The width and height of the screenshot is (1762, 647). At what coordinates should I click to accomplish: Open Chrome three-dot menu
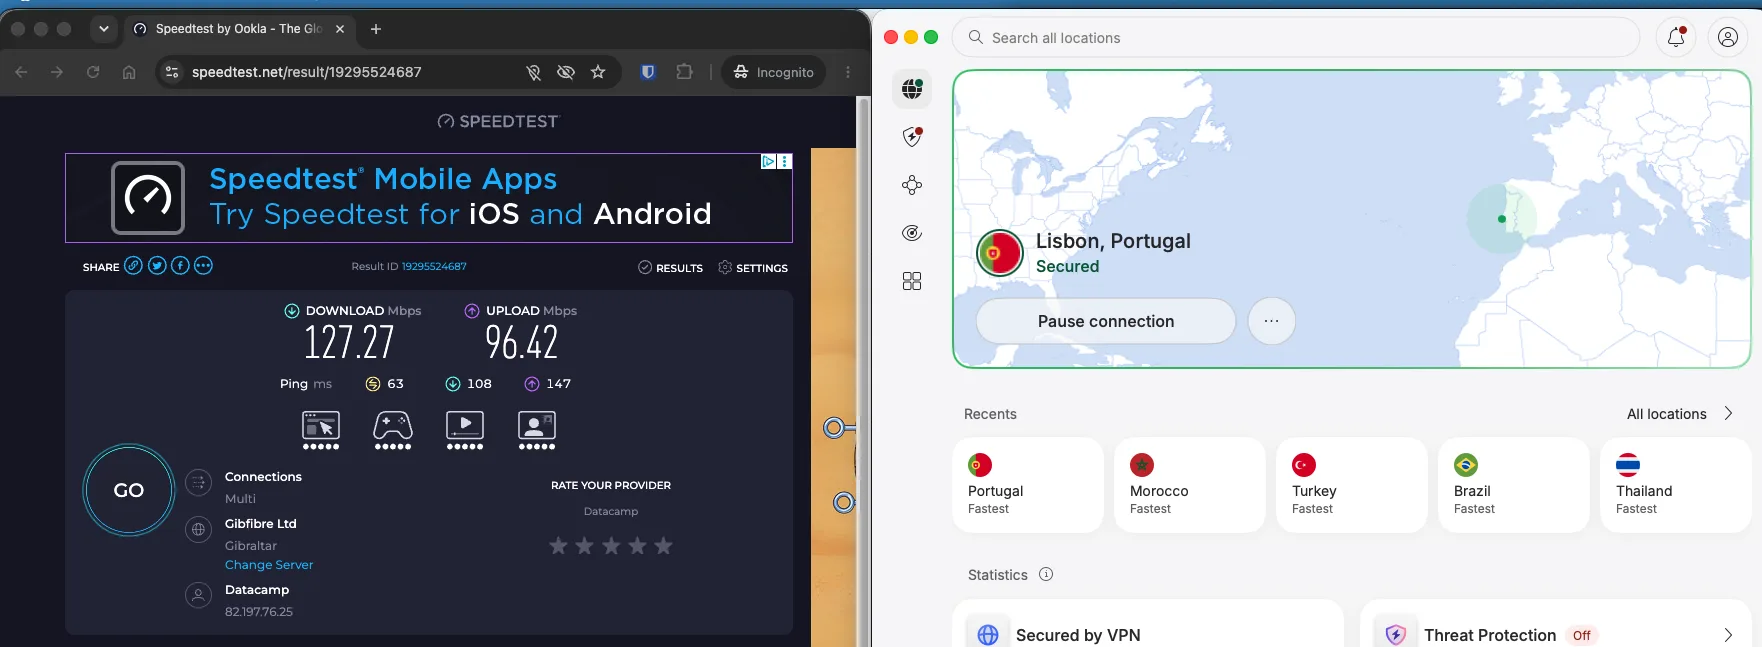point(848,72)
